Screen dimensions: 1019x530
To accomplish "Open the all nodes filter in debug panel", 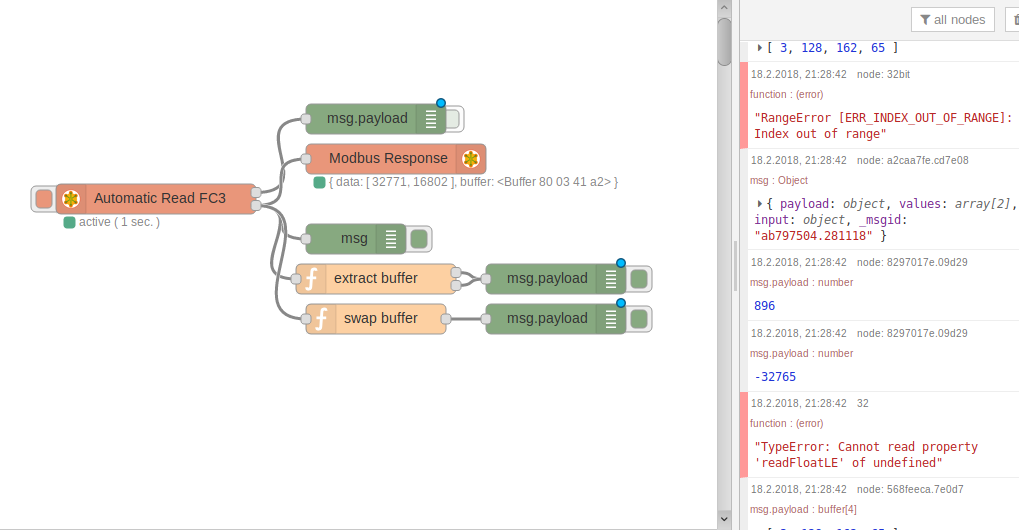I will click(x=953, y=19).
